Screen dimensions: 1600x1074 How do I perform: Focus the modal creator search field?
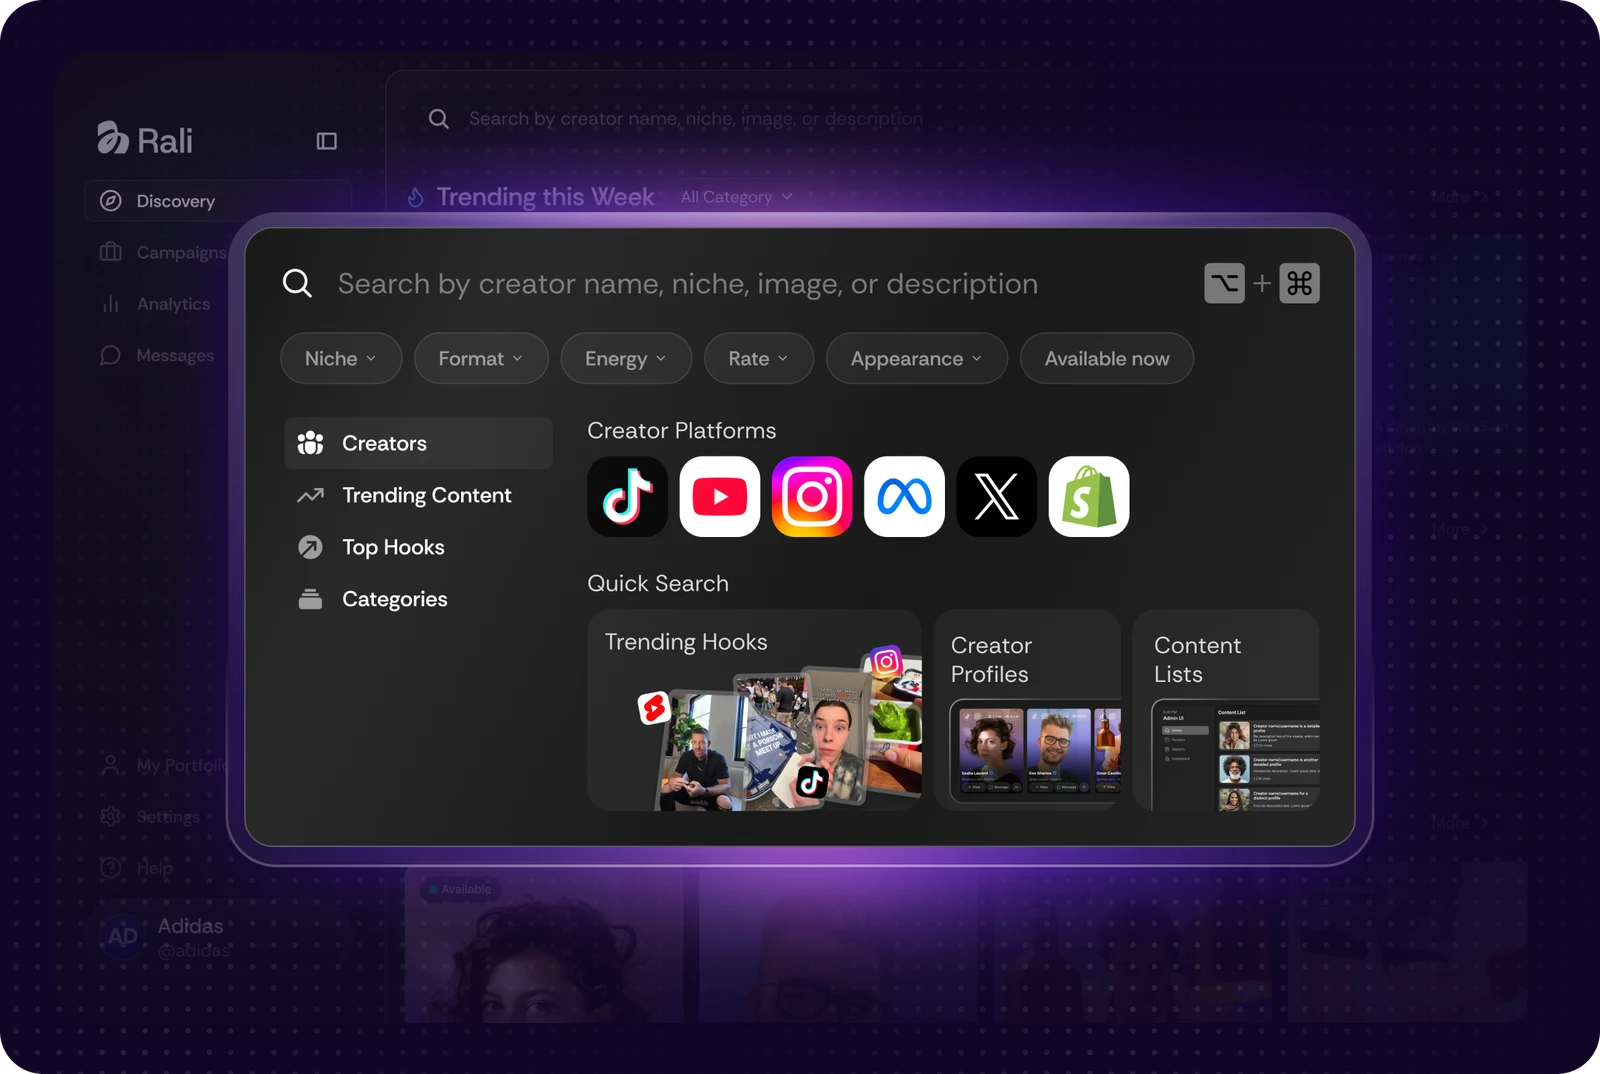coord(688,284)
